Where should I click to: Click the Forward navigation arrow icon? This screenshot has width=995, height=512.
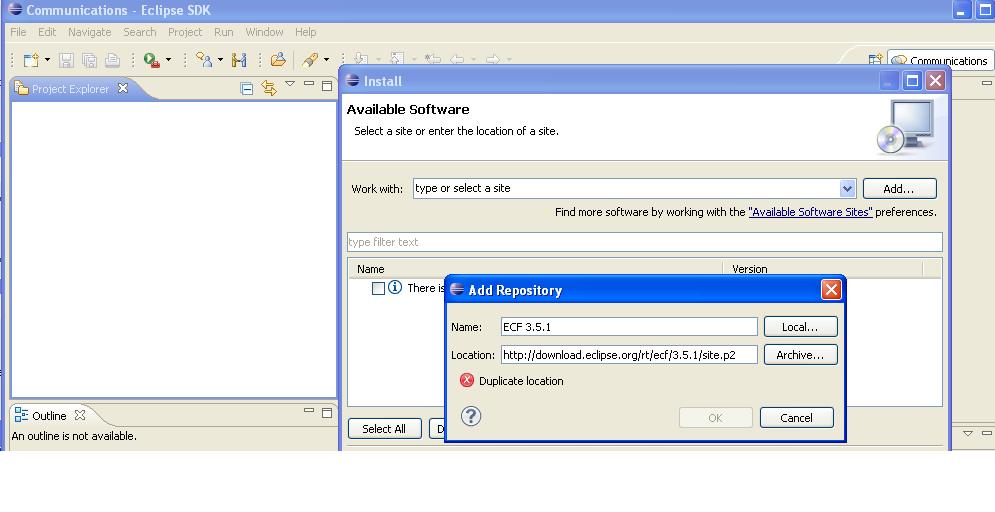pos(492,60)
